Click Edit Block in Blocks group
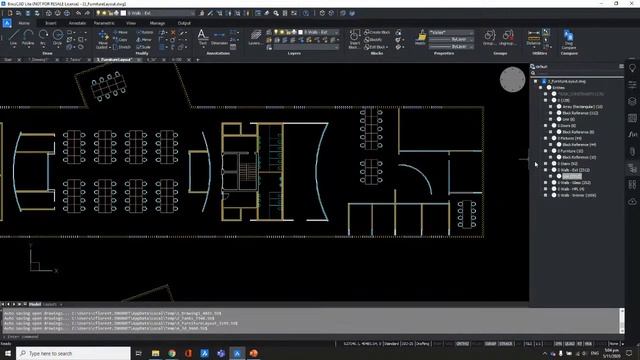 [x=376, y=47]
